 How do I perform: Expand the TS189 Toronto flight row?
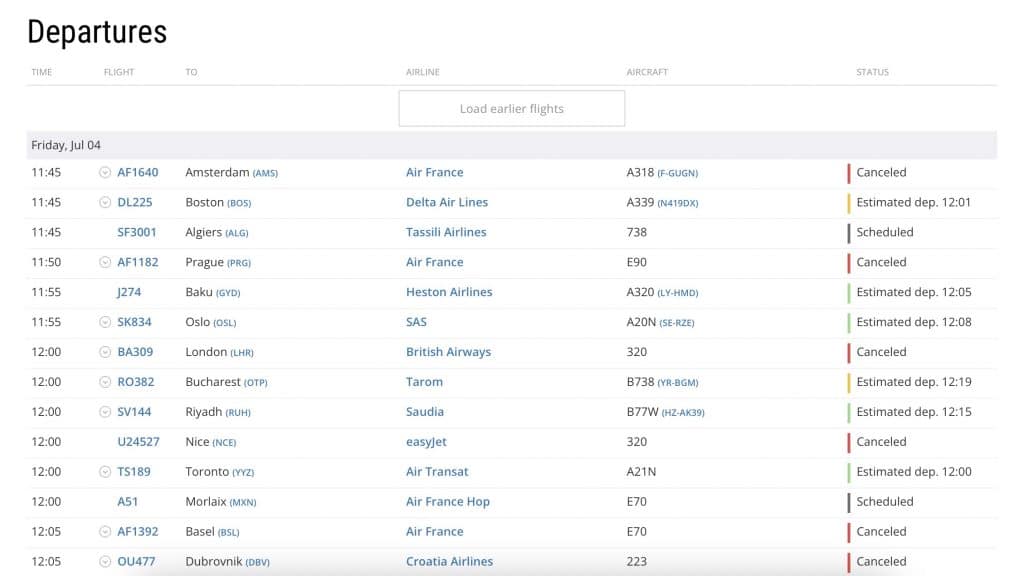[105, 472]
